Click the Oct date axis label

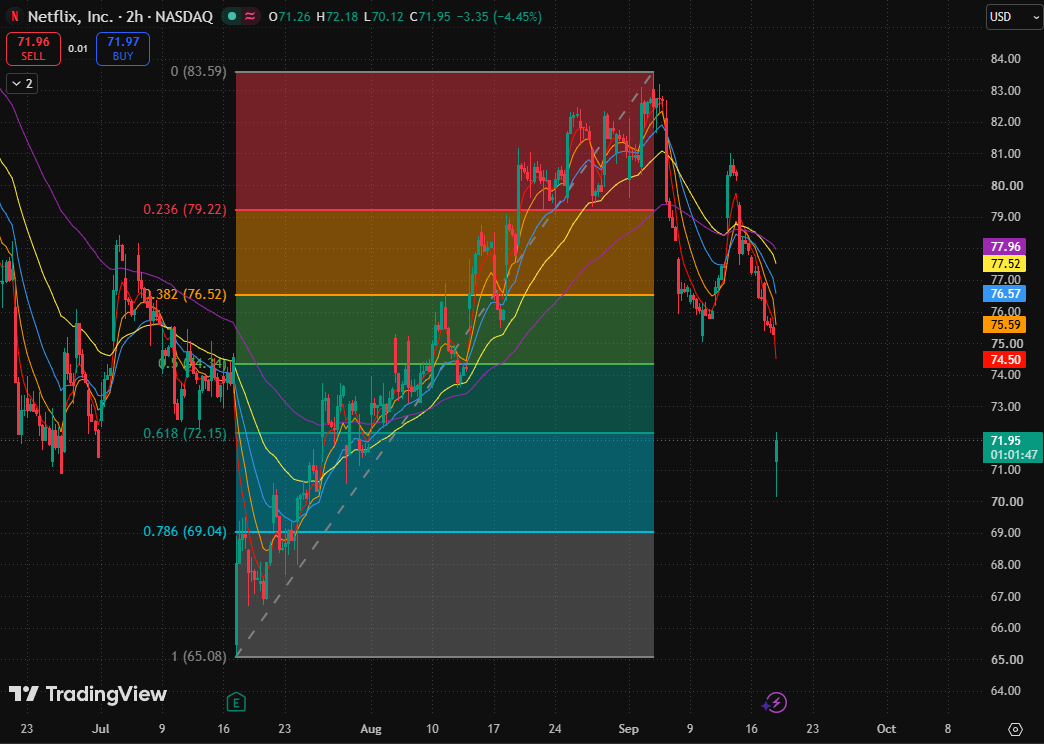click(886, 729)
